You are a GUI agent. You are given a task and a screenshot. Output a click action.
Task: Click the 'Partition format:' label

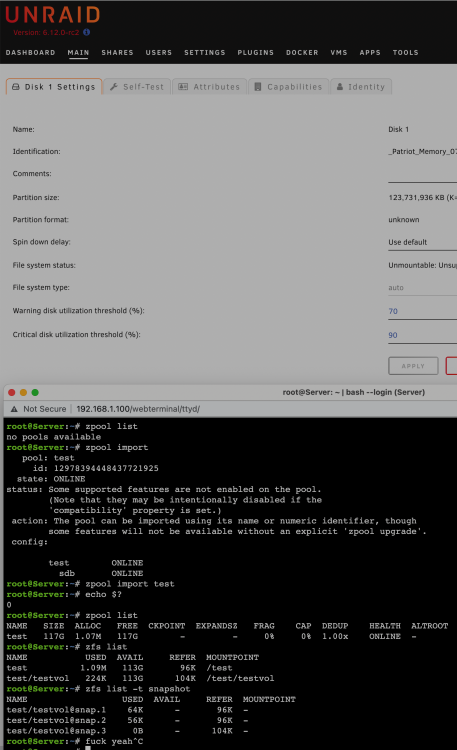pyautogui.click(x=41, y=220)
